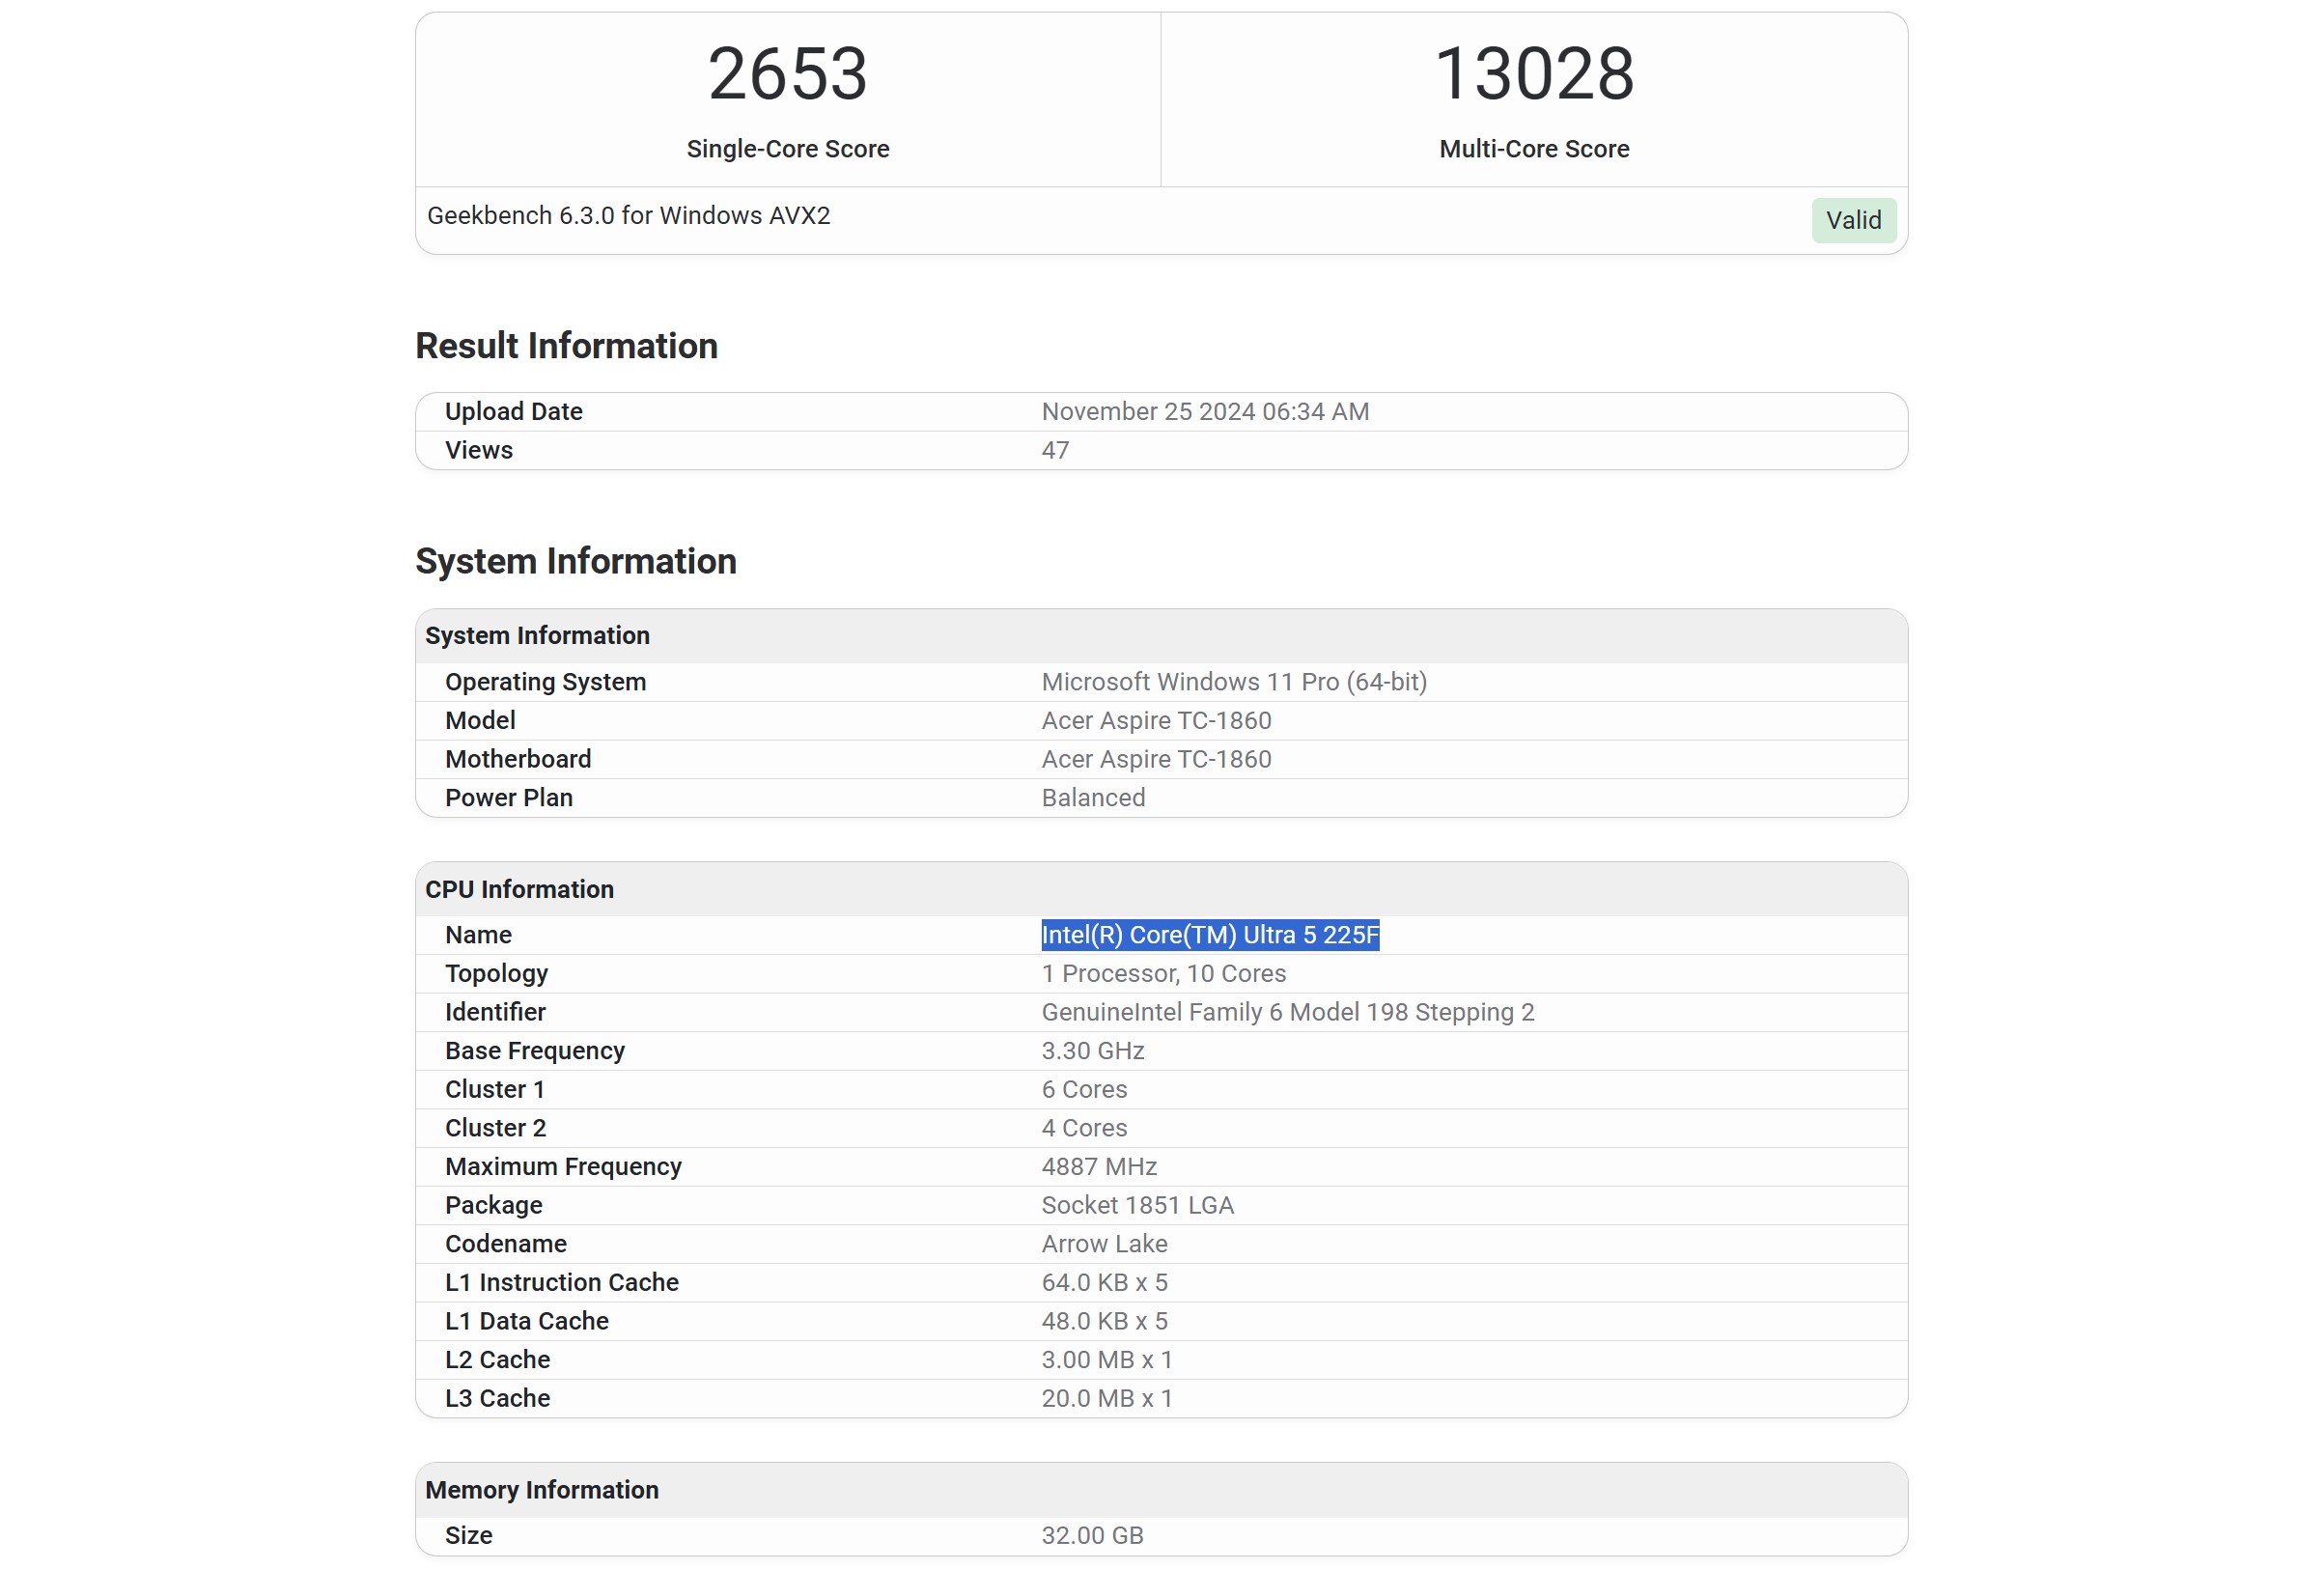2324x1569 pixels.
Task: Click the GenuineIntel Family 6 identifier value
Action: click(x=1287, y=1012)
